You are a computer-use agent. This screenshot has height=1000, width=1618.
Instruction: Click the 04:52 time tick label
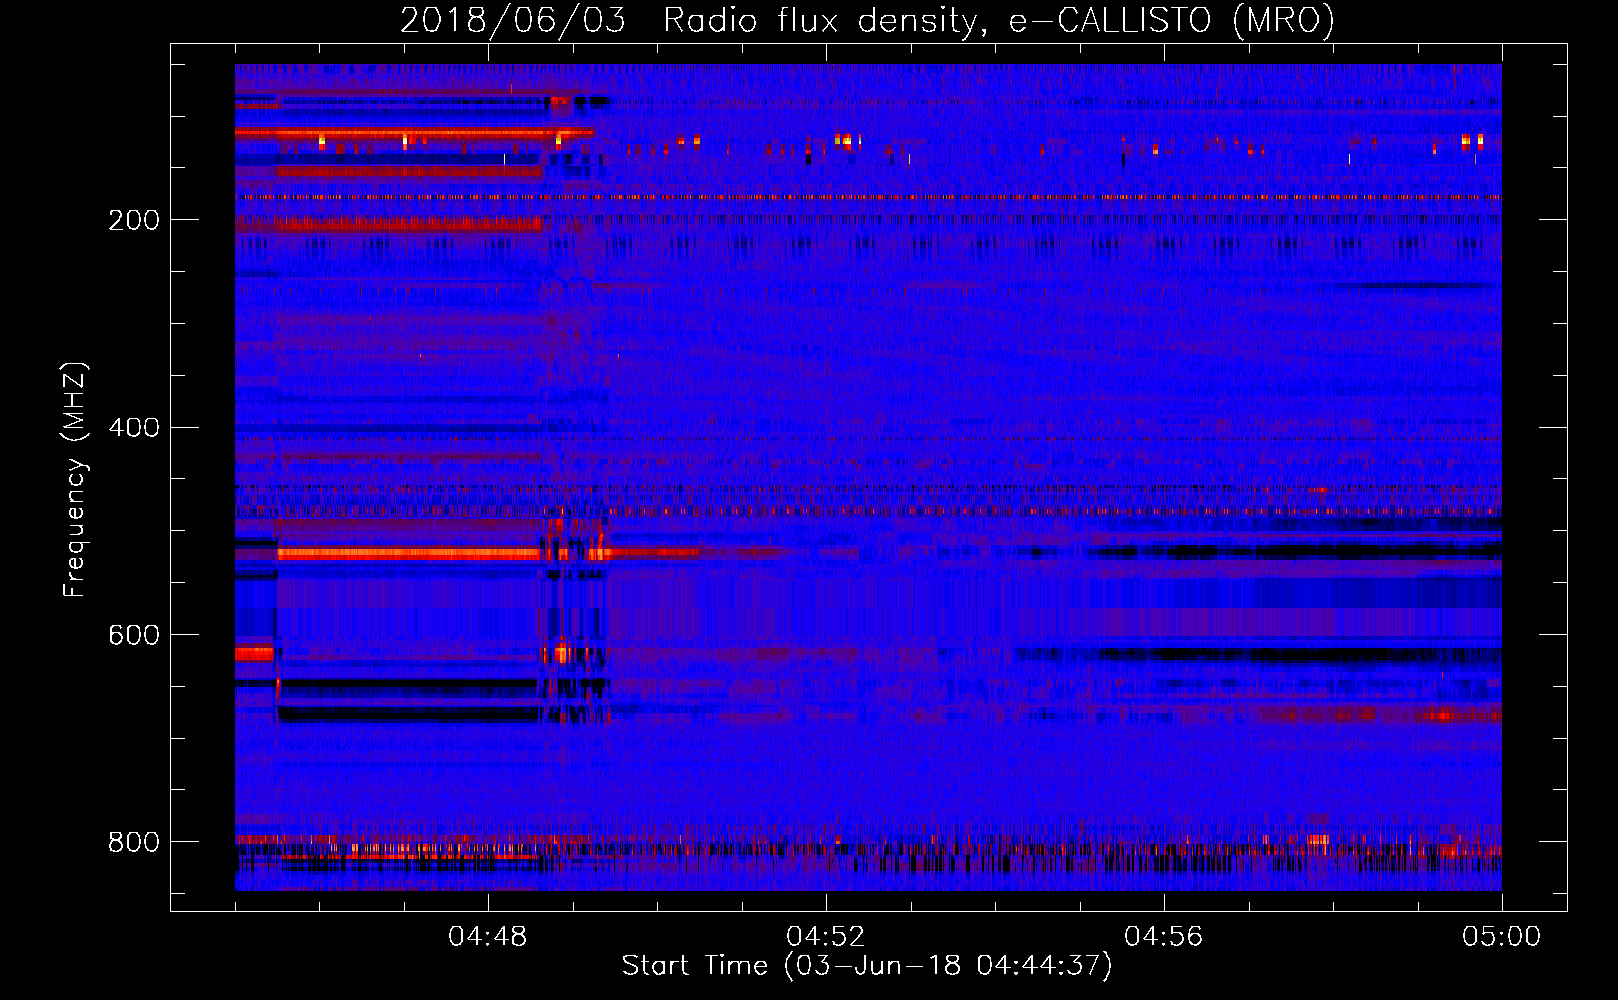pos(826,937)
